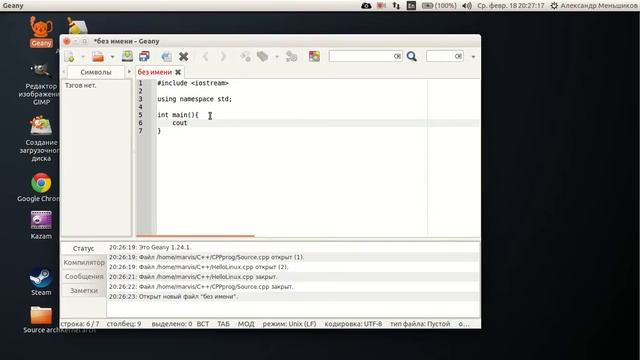Reload the current file from disk

coord(166,56)
